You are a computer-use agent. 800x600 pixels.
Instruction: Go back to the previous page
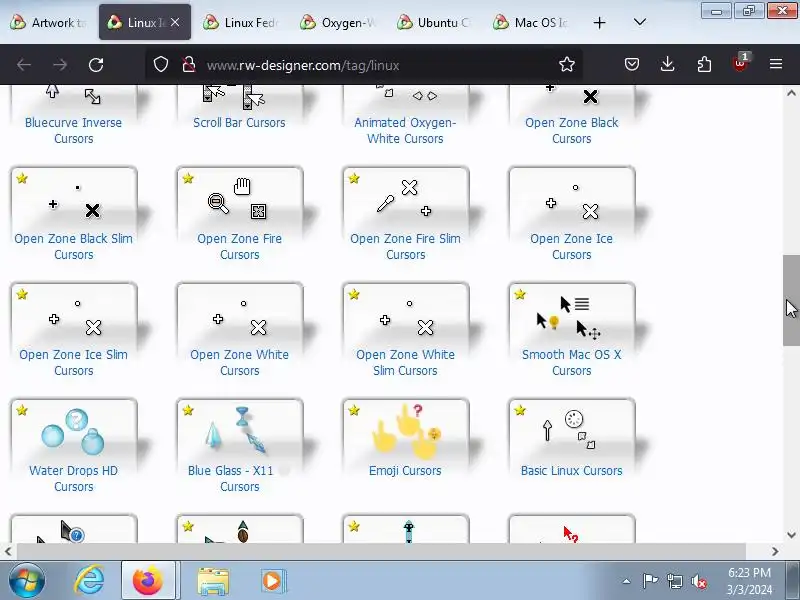[x=24, y=65]
